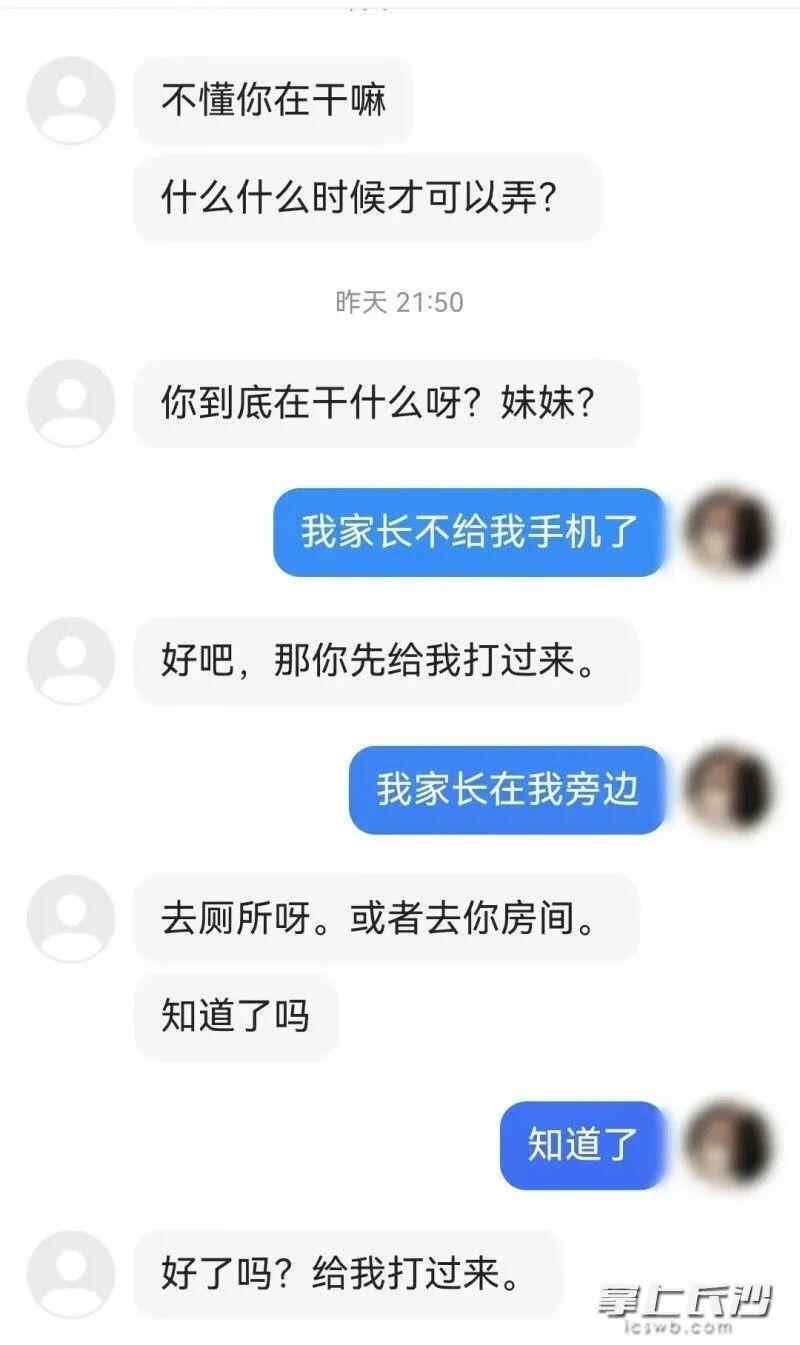
Task: Tap blurred avatar beside "知道了" reply
Action: point(729,1145)
